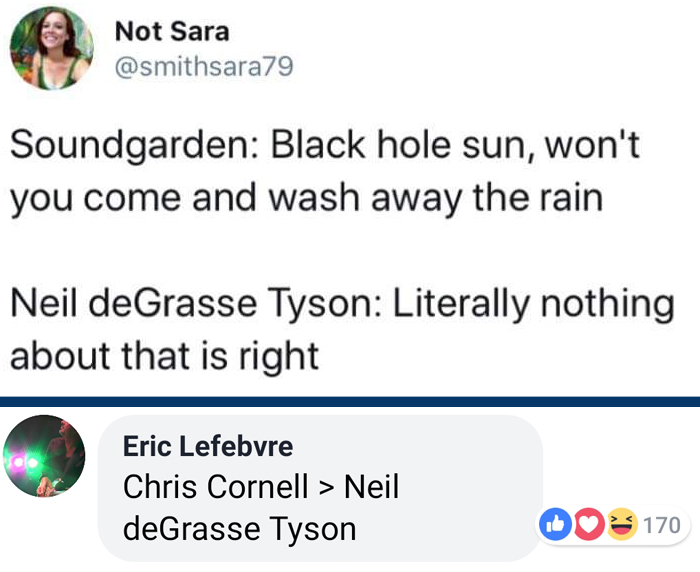Open commenter name "Eric Lefebvre"
The width and height of the screenshot is (700, 572).
pos(207,446)
